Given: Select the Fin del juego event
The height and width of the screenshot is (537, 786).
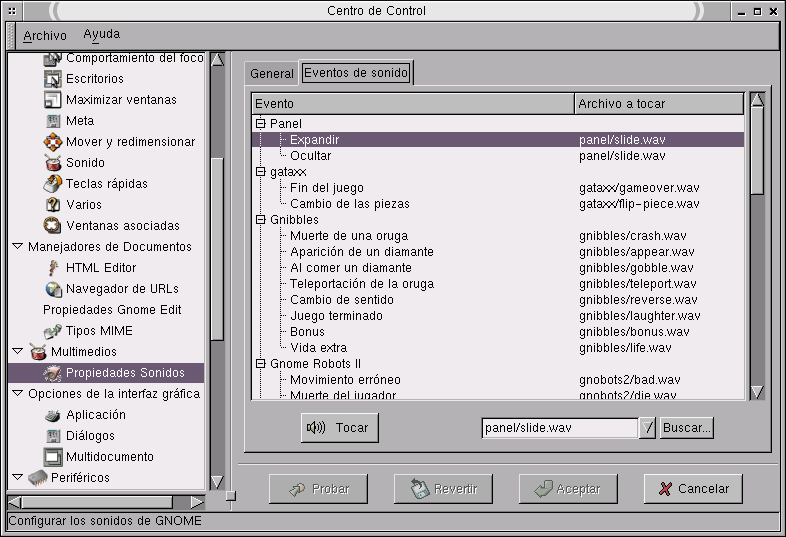Looking at the screenshot, I should pyautogui.click(x=498, y=188).
